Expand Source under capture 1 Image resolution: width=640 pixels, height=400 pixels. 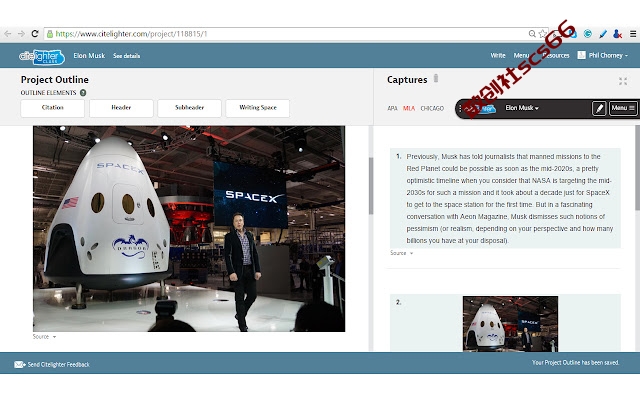(402, 253)
